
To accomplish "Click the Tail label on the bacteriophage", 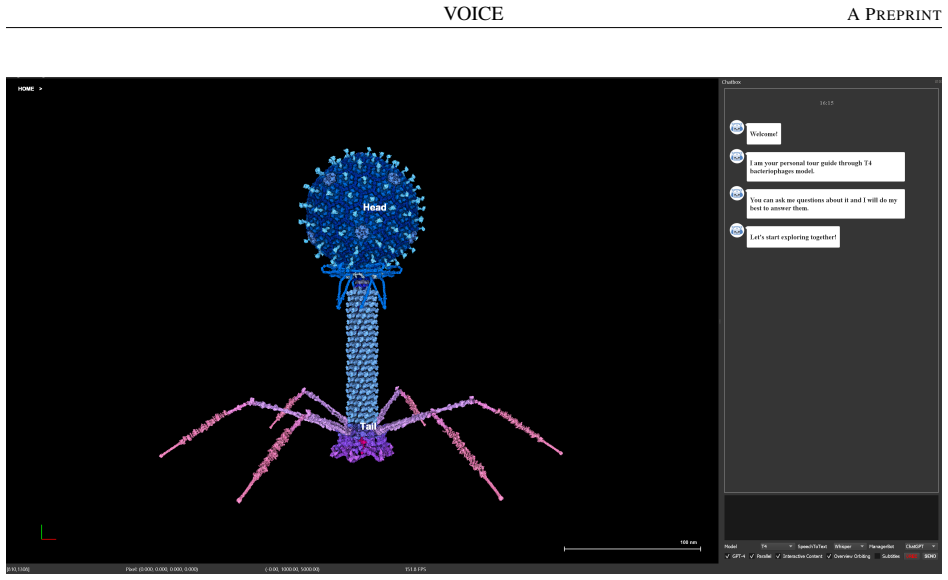I will (x=368, y=426).
